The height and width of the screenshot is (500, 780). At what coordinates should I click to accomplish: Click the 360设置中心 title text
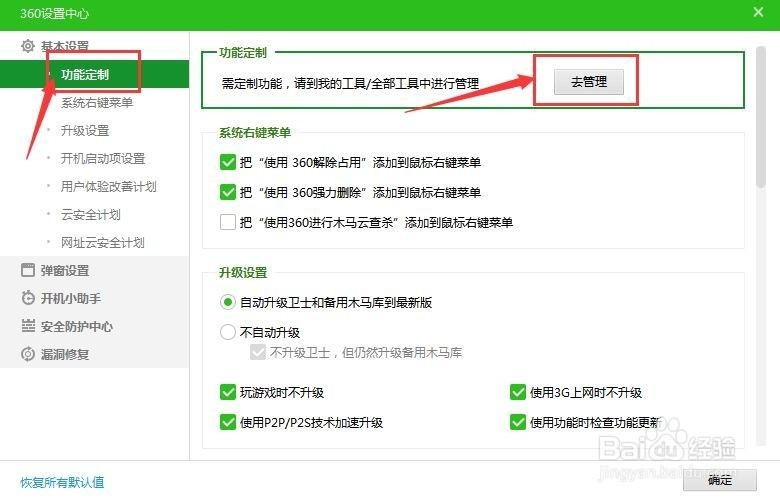coord(54,13)
